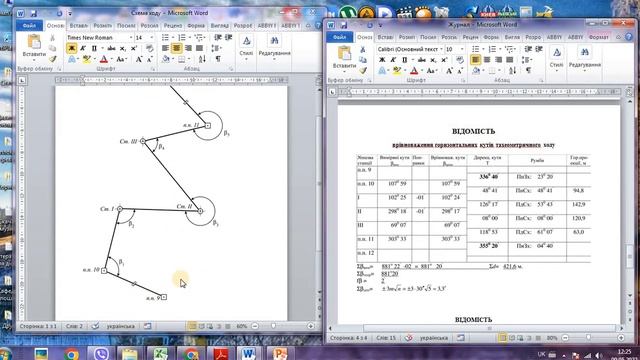Switch to Рецензування tab in Журнал window
This screenshot has height=360, width=640.
470,37
